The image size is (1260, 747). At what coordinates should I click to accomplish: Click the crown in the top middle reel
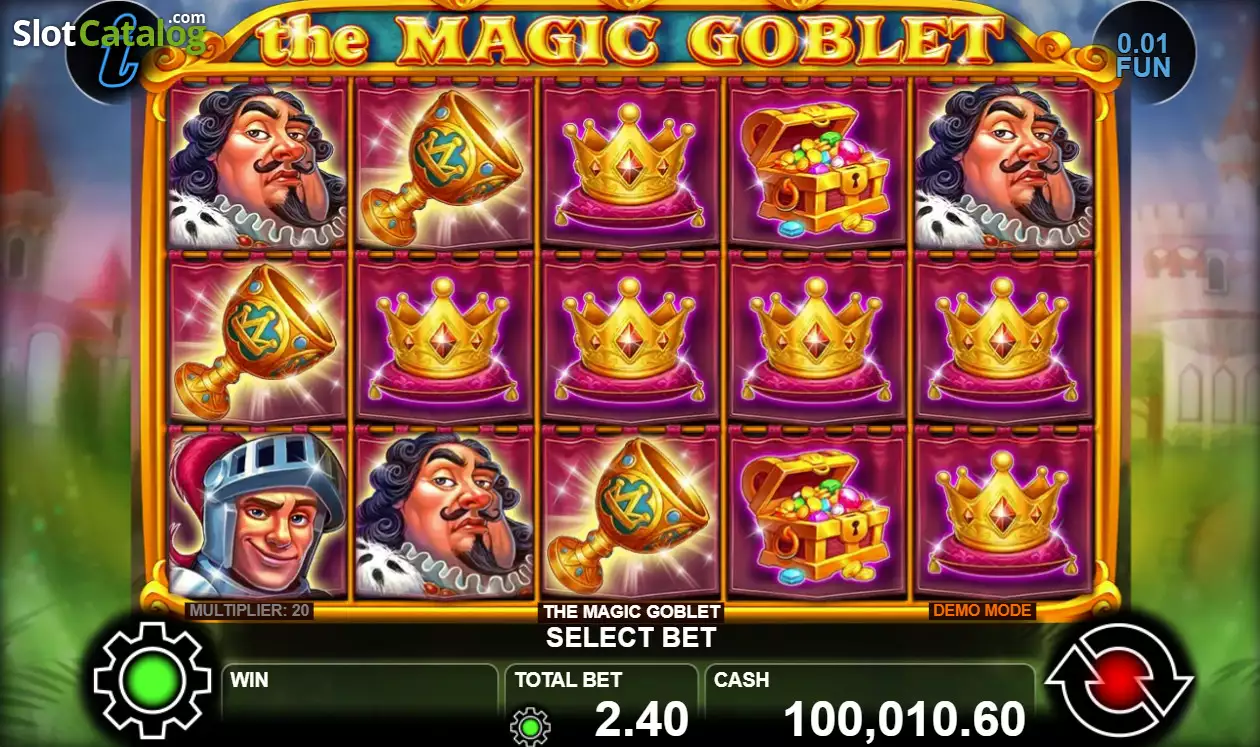coord(630,164)
